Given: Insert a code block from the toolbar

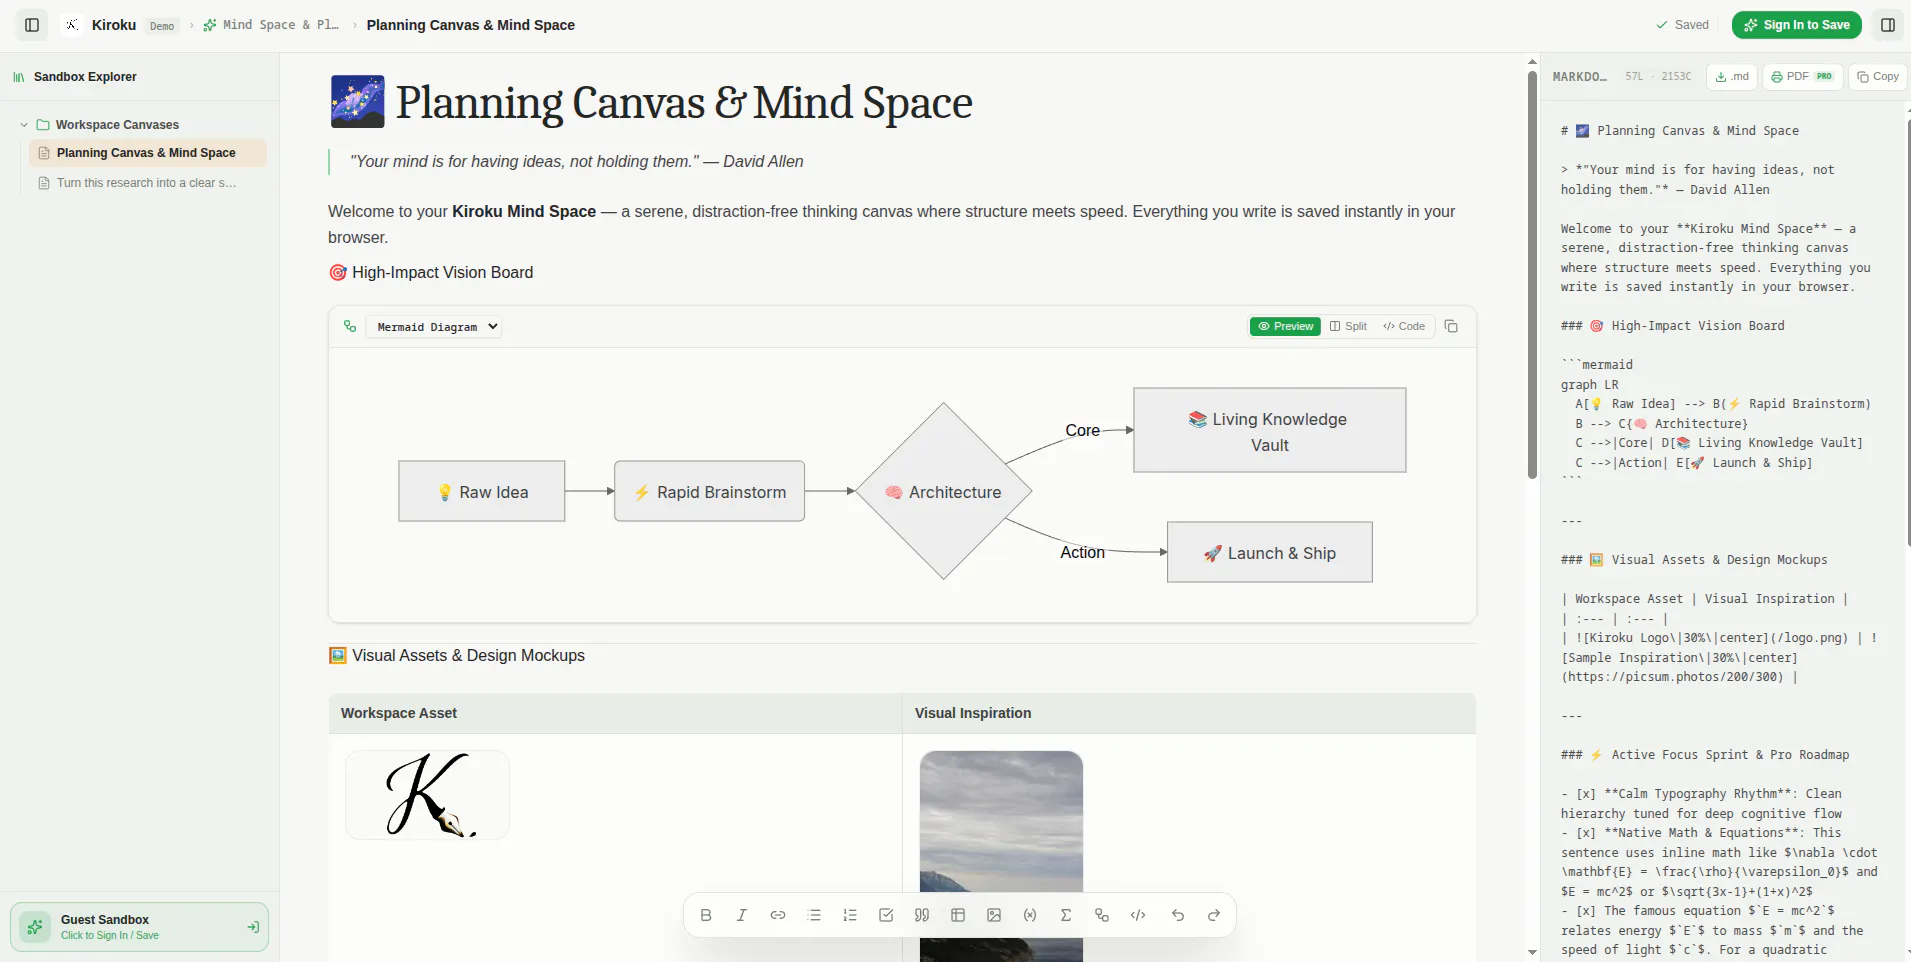Looking at the screenshot, I should coord(1138,915).
